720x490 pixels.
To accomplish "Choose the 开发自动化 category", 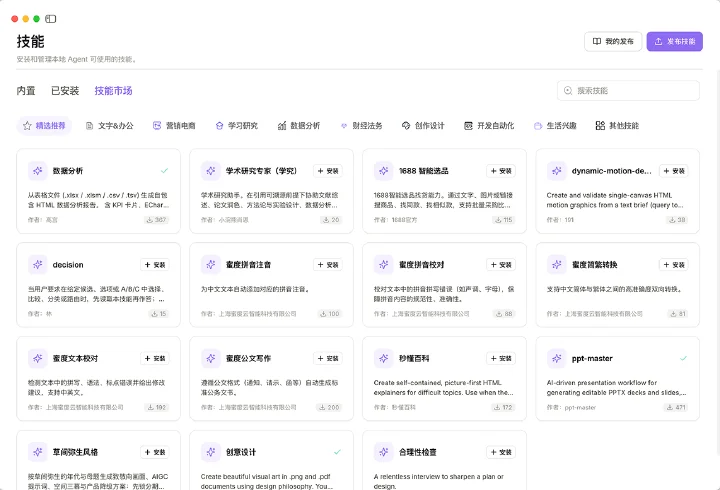I will (489, 125).
